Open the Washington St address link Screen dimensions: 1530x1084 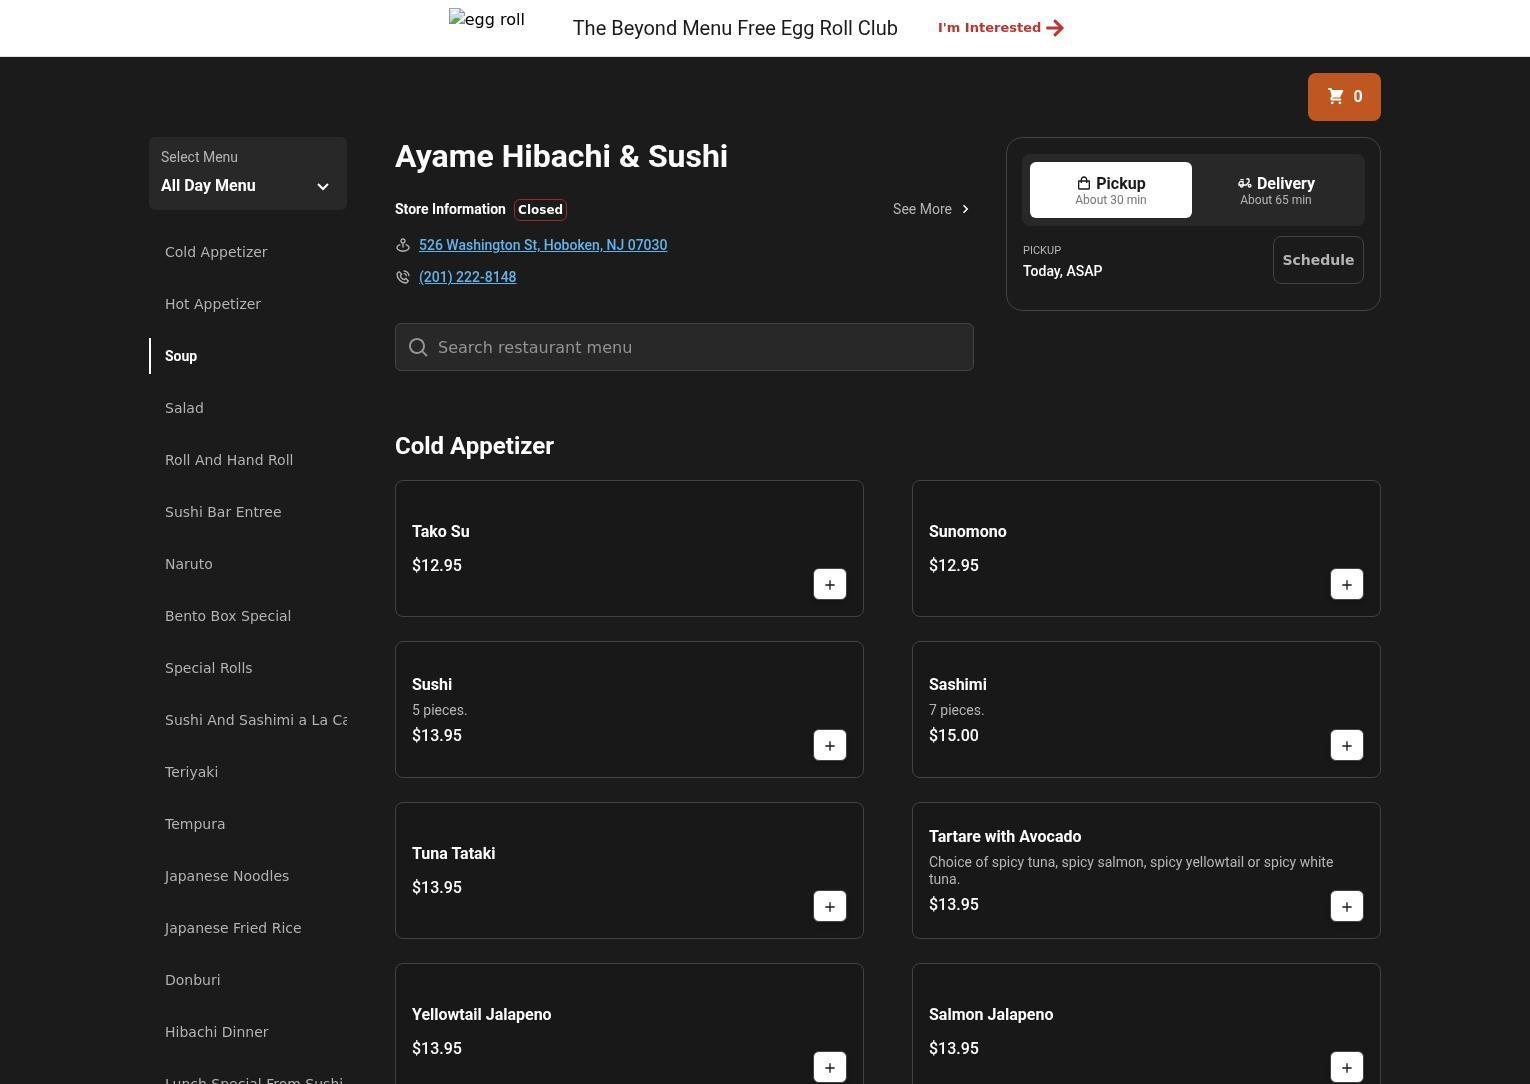[x=542, y=245]
